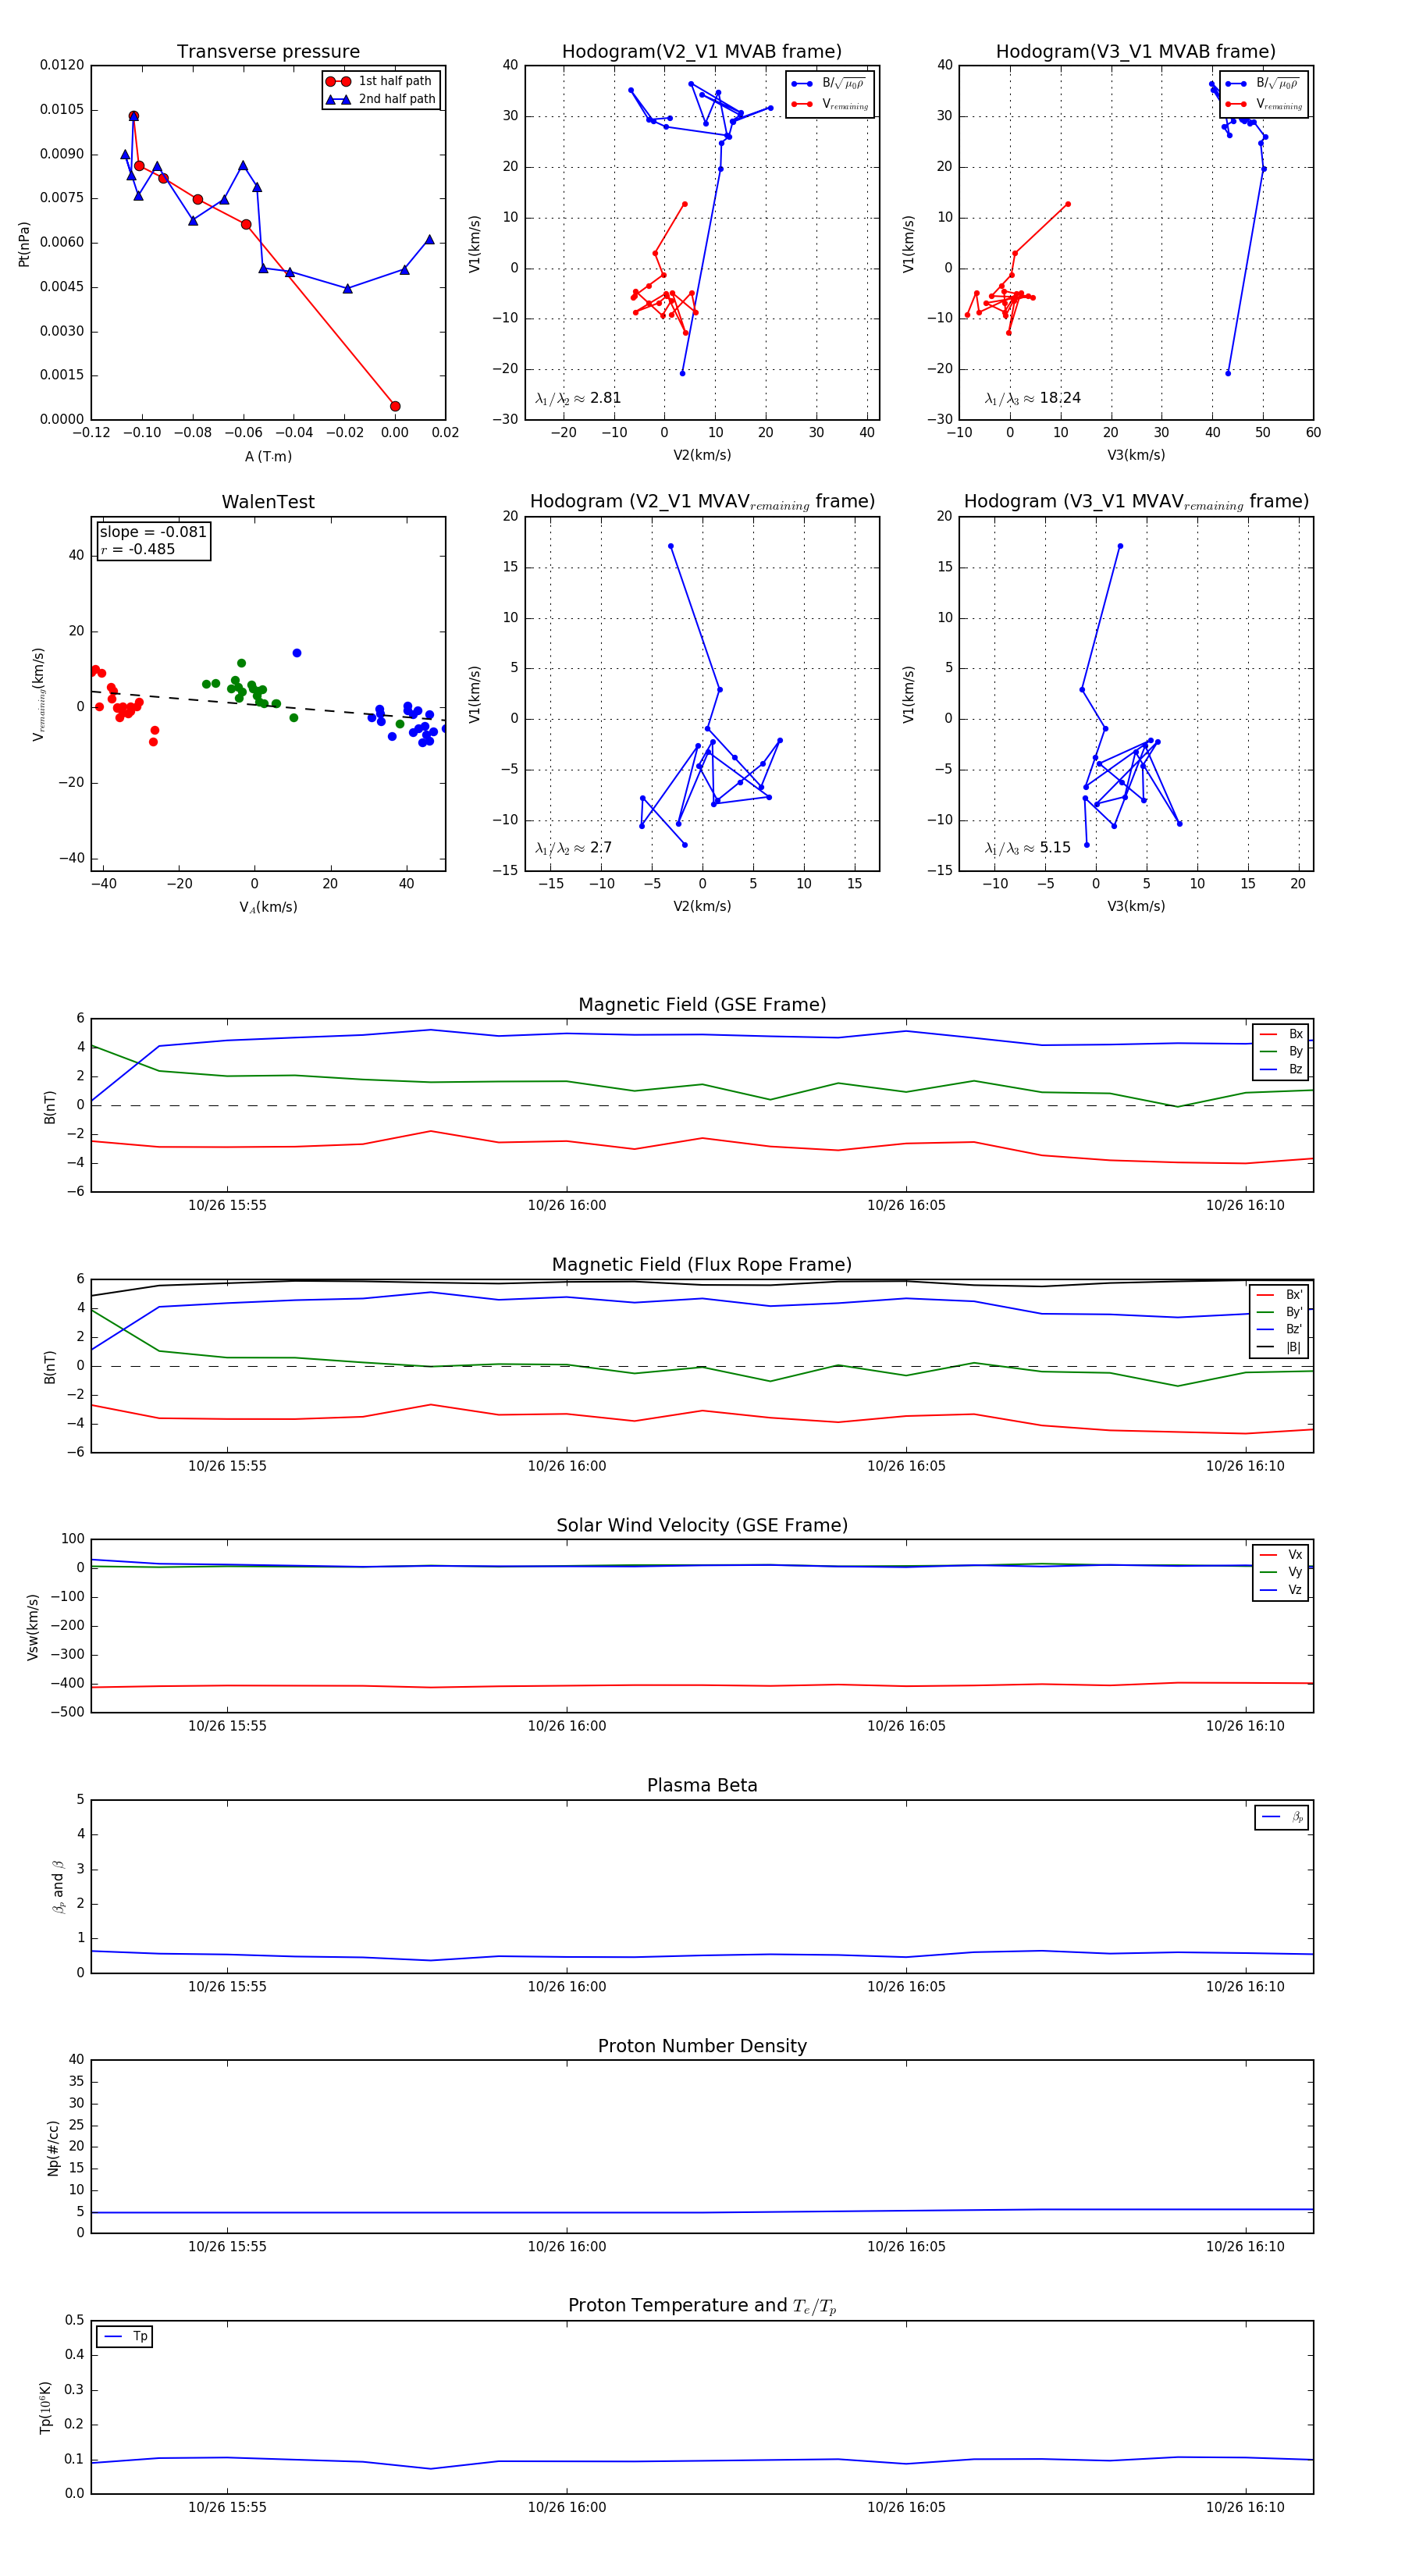Click the "Proton Number Density" title

(x=702, y=2046)
